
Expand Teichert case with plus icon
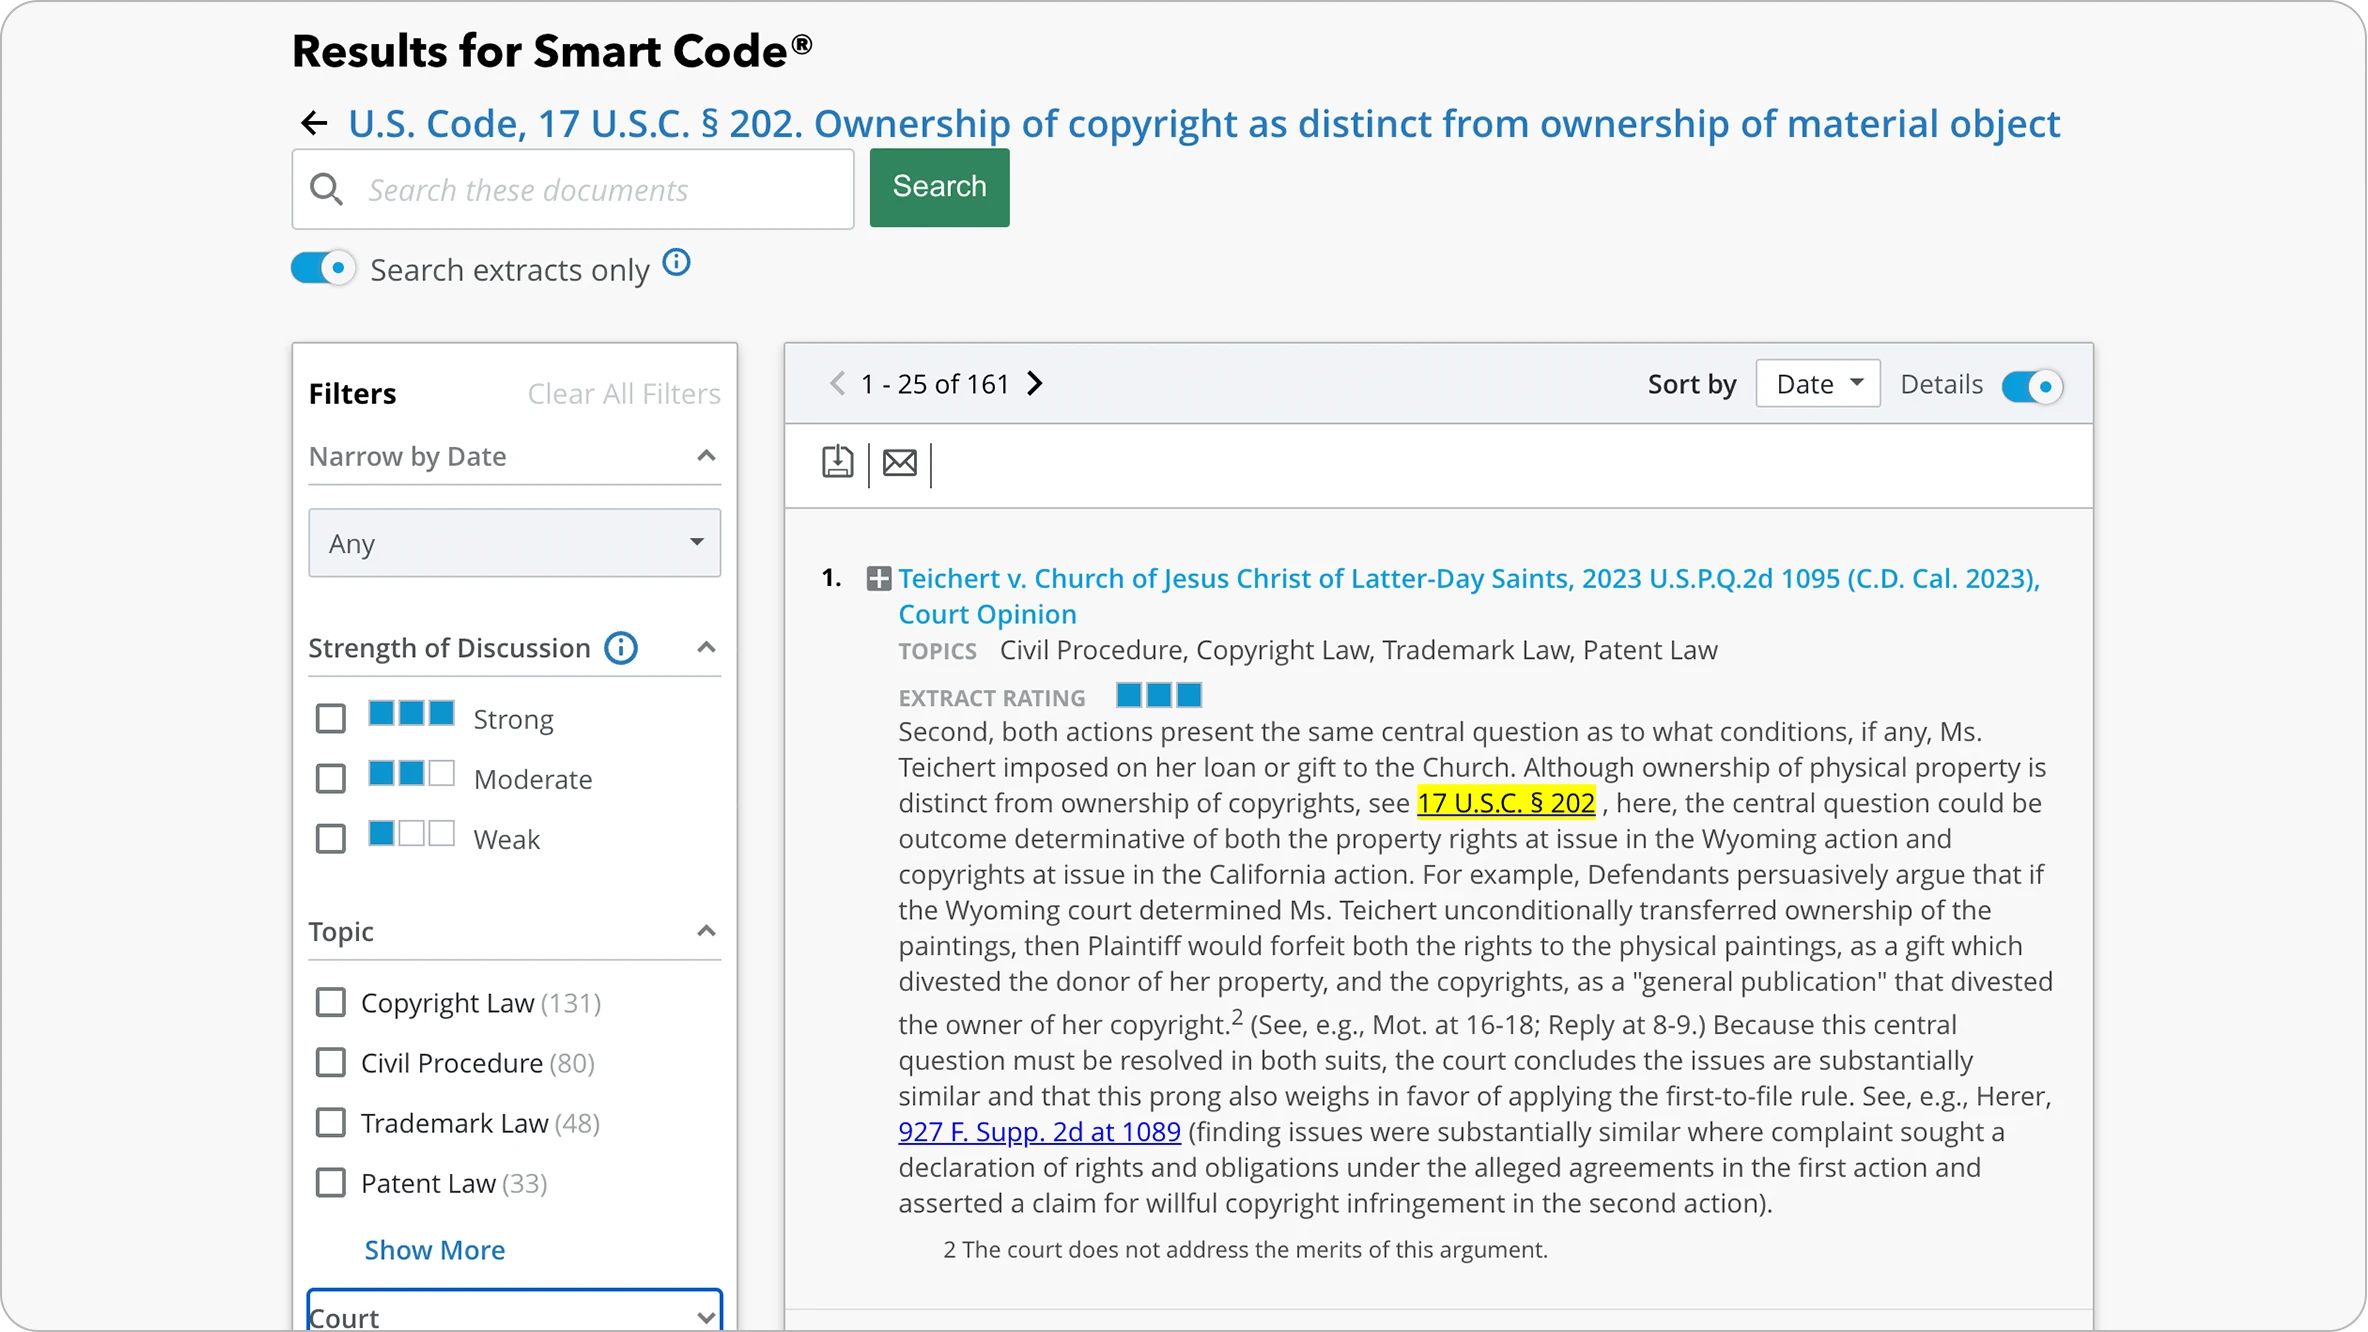(878, 579)
